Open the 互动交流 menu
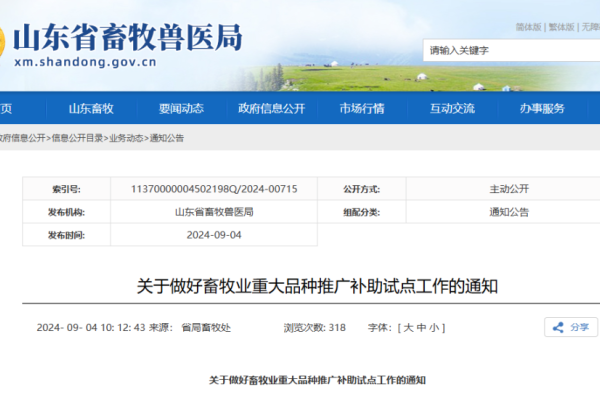The image size is (600, 400). click(452, 108)
